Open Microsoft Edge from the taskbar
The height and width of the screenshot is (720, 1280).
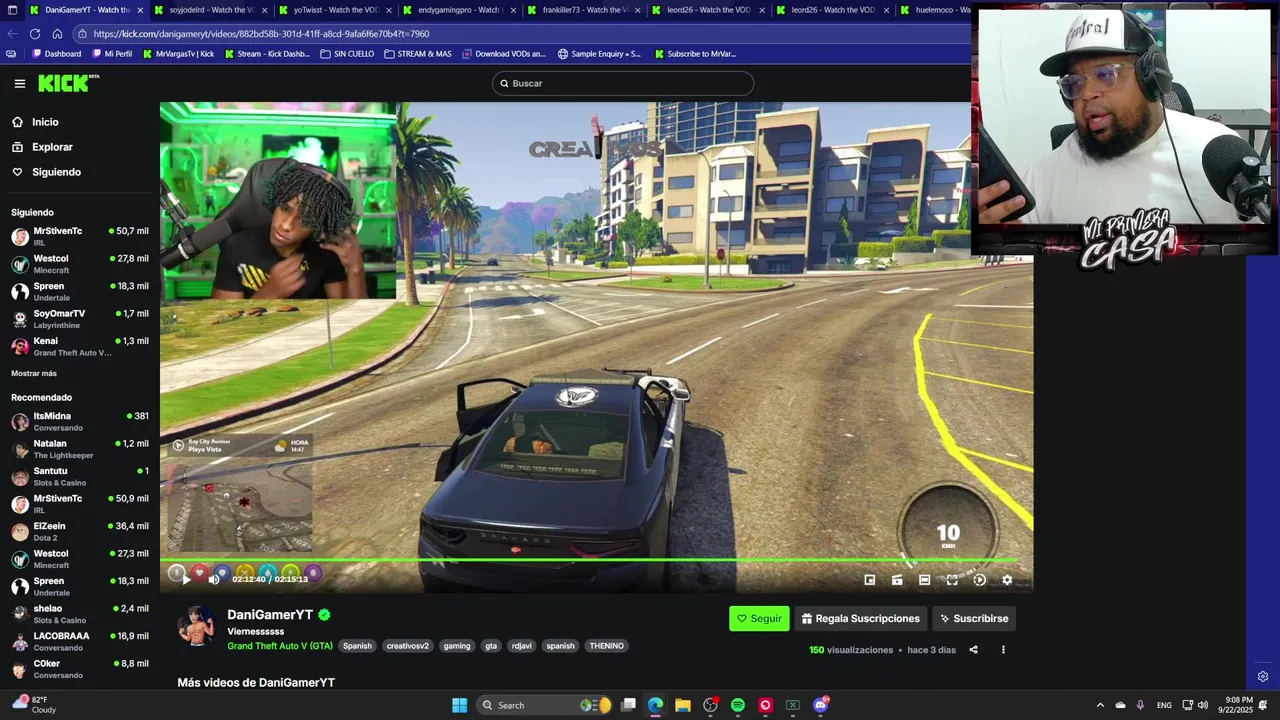tap(655, 705)
